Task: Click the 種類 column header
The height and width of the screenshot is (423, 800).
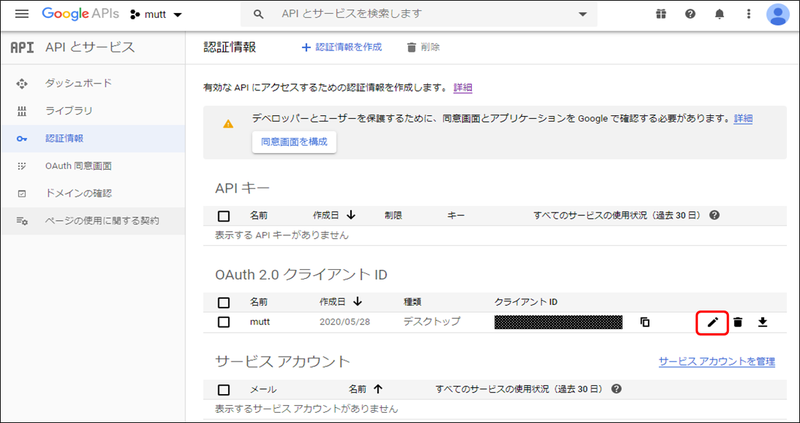Action: tap(412, 303)
